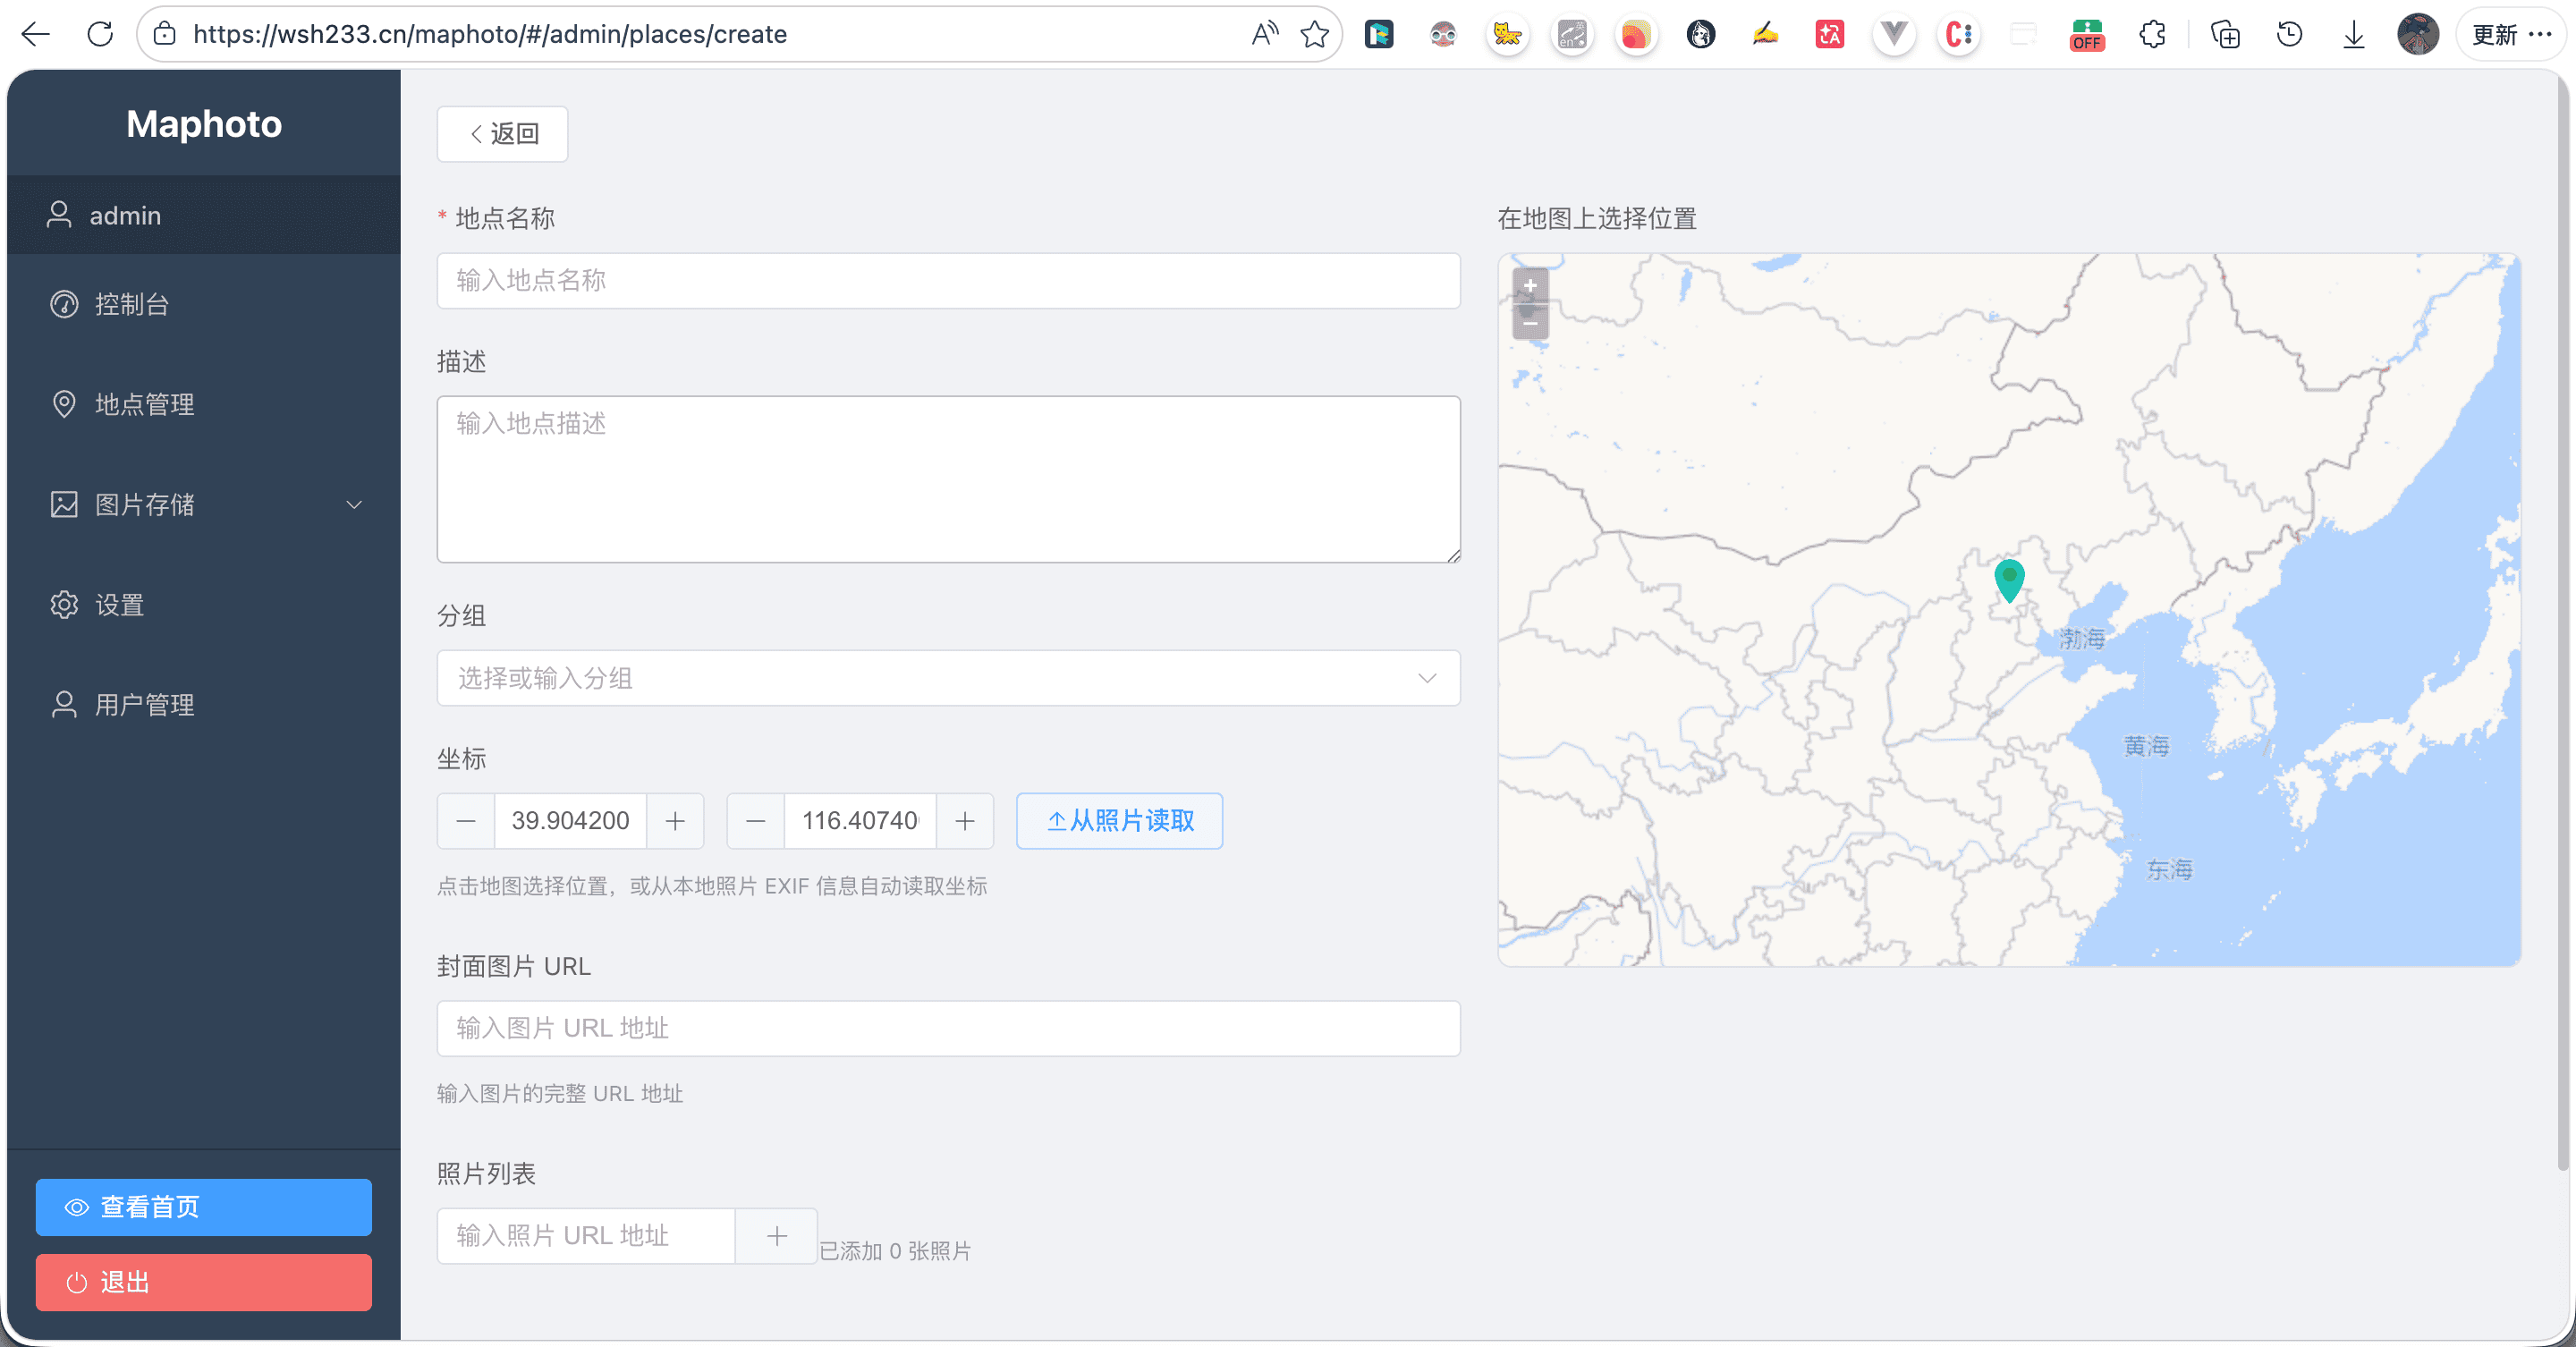Open 地点管理 in the sidebar
Viewport: 2576px width, 1347px height.
point(144,404)
